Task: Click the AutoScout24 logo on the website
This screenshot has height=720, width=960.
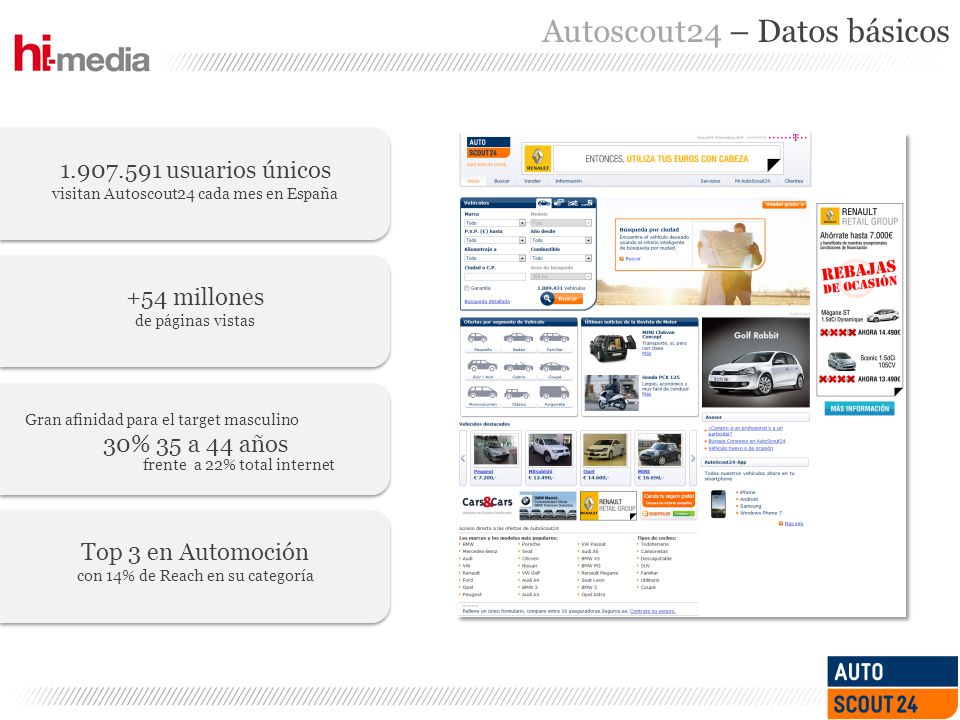Action: [488, 148]
